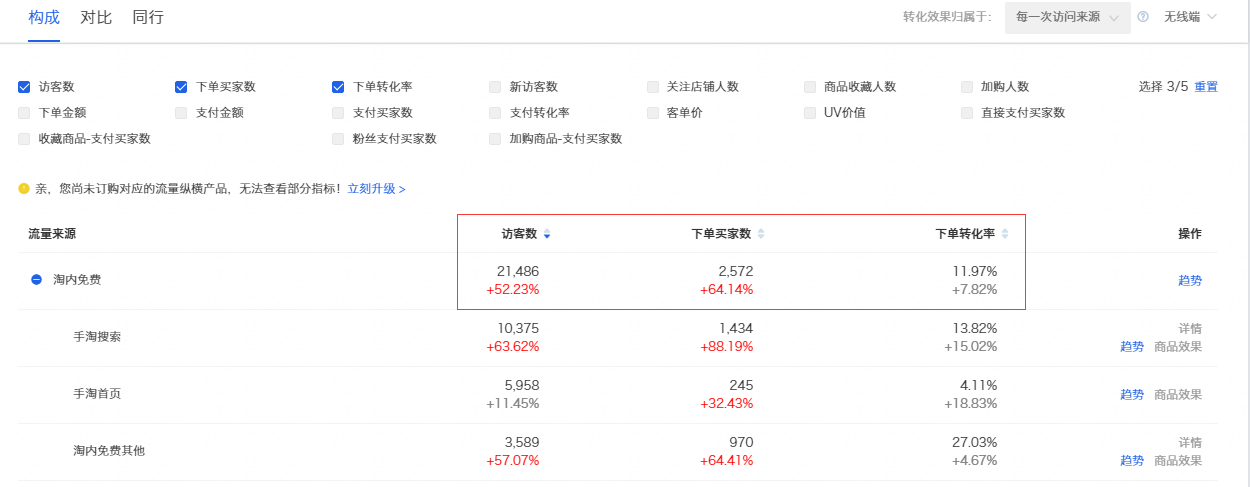The image size is (1250, 487).
Task: Open 趋势 for 手淘搜索 row
Action: coord(1132,347)
